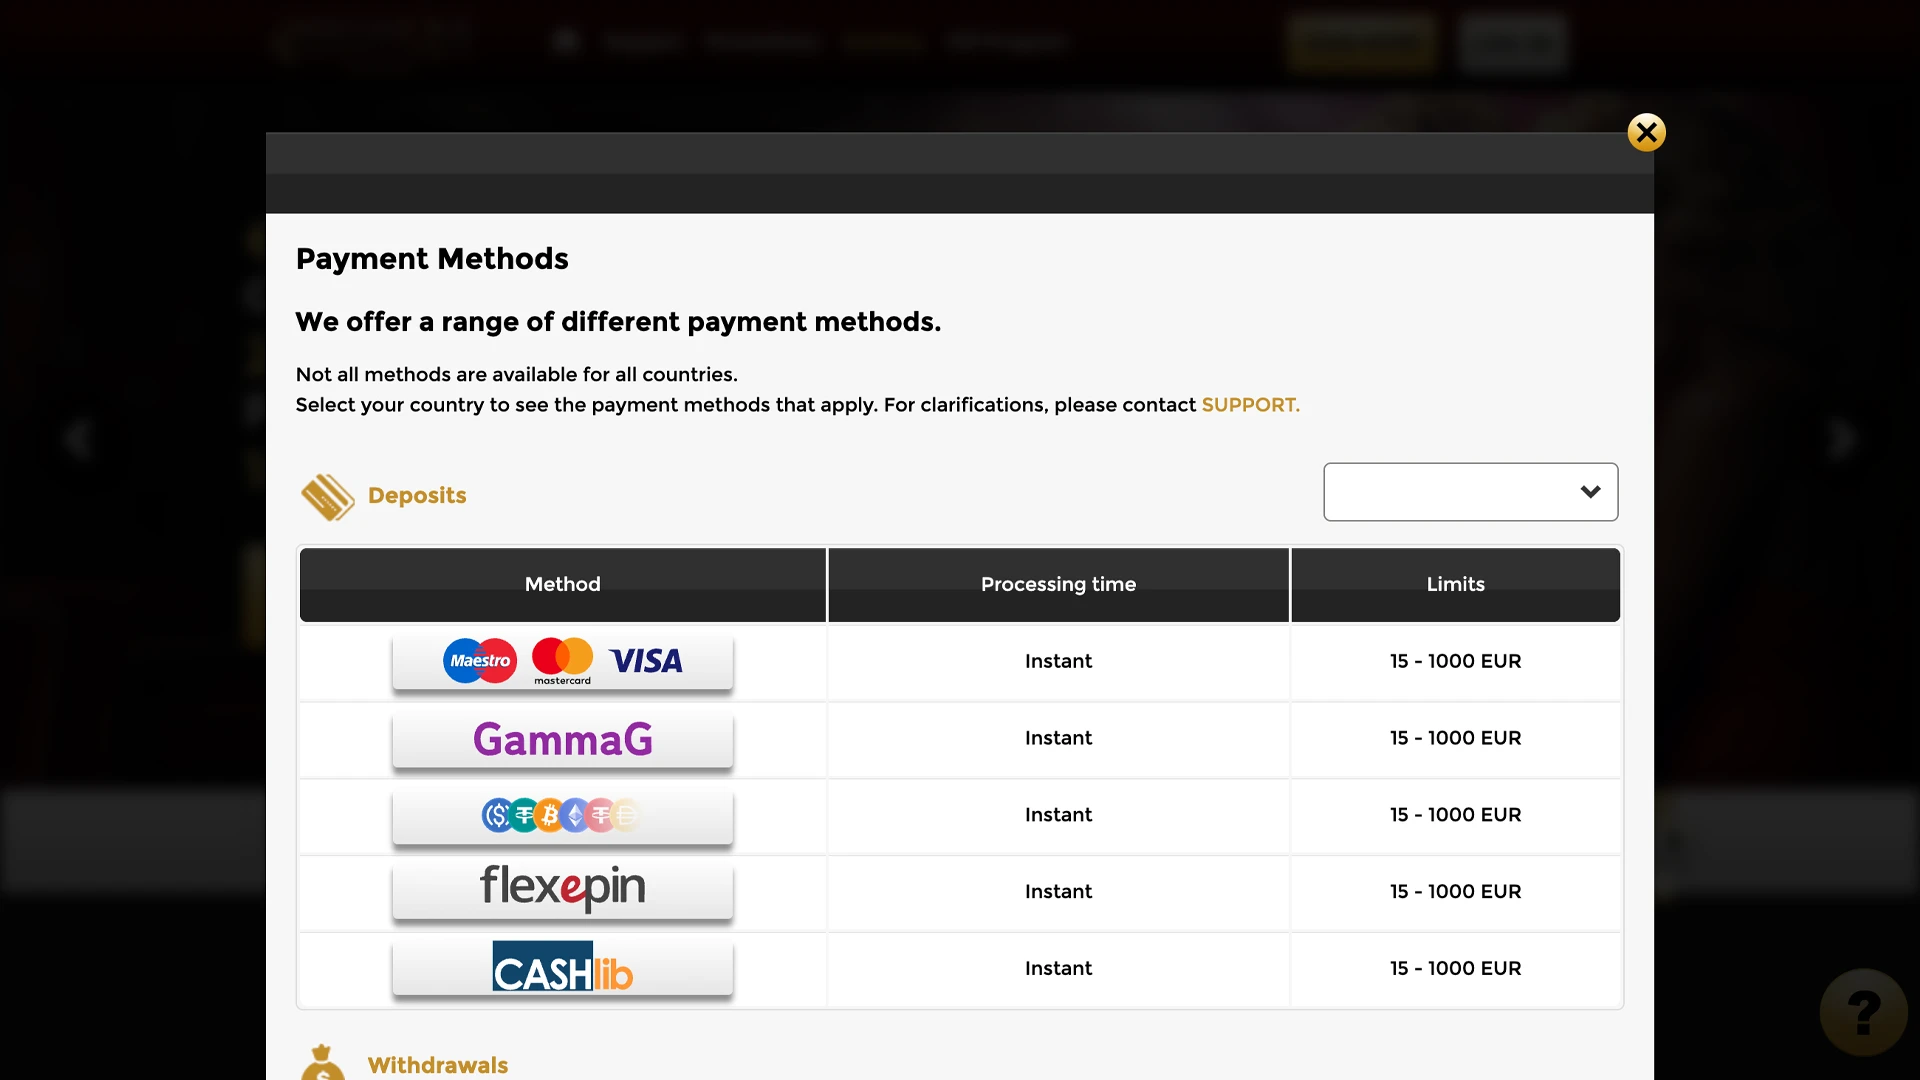Select the GammaG payment method

pyautogui.click(x=562, y=739)
